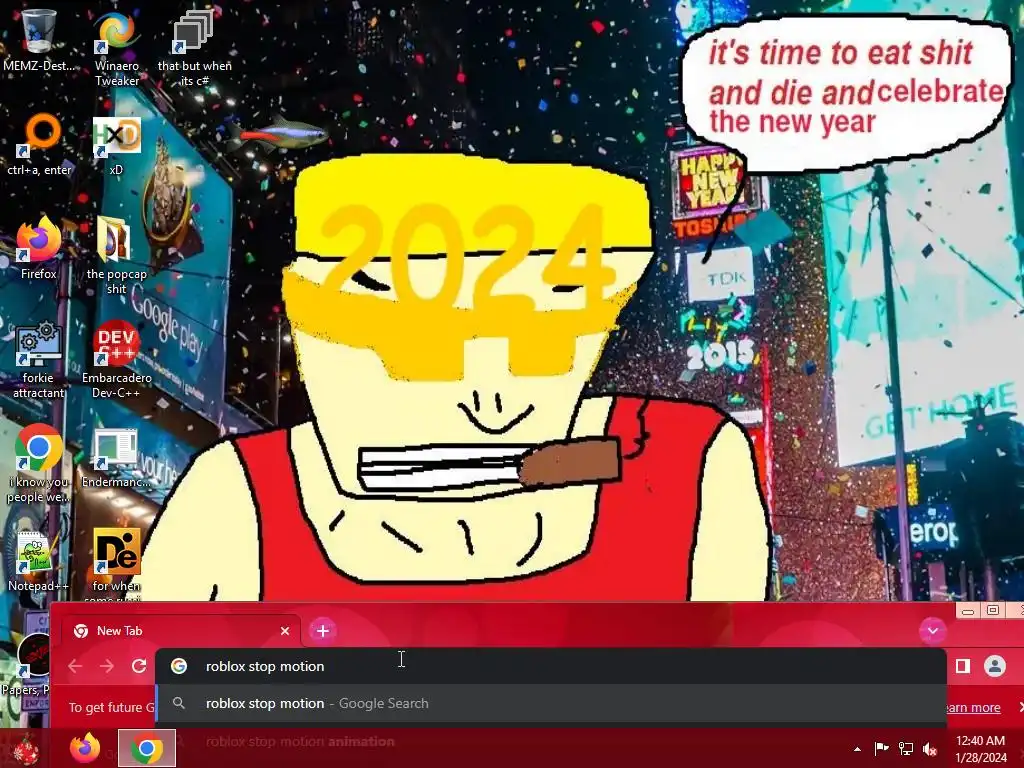Click the Chrome taskbar button

[147, 748]
